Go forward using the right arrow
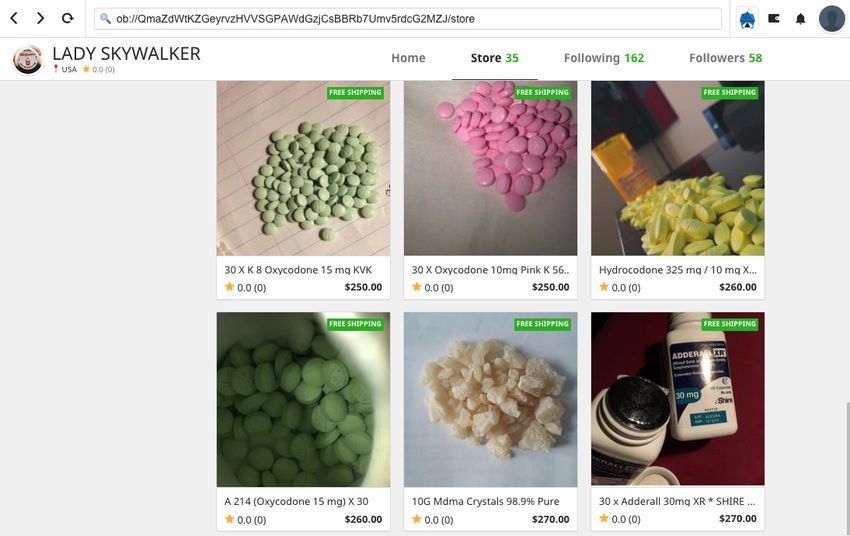 (40, 18)
